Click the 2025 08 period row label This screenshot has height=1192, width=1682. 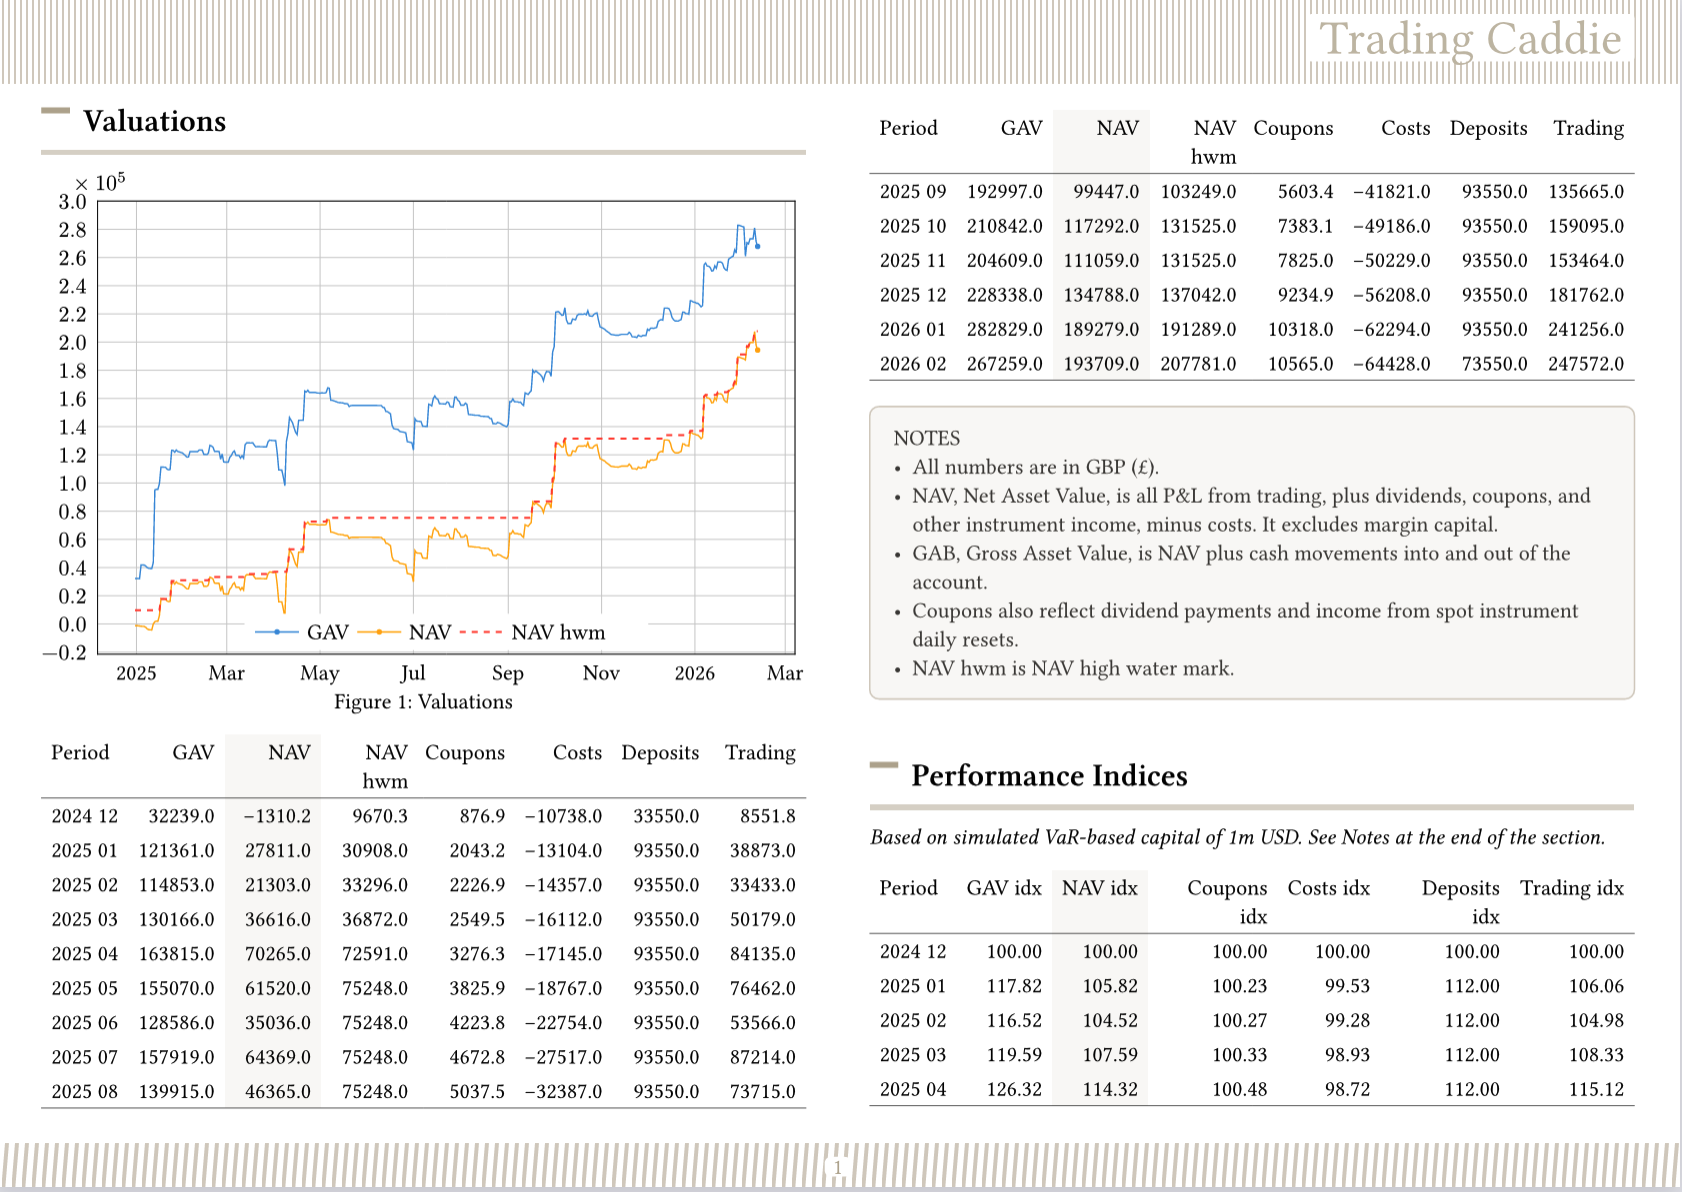coord(84,1091)
